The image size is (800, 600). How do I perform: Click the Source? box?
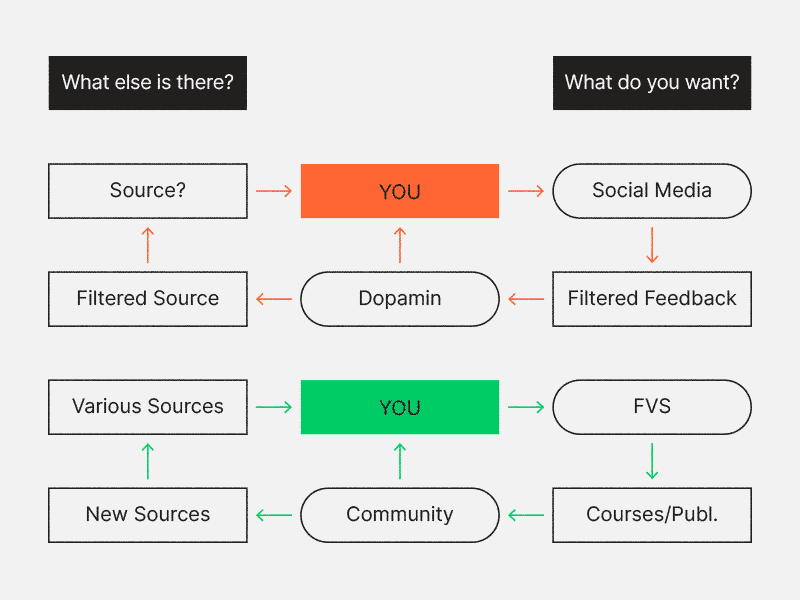point(147,191)
